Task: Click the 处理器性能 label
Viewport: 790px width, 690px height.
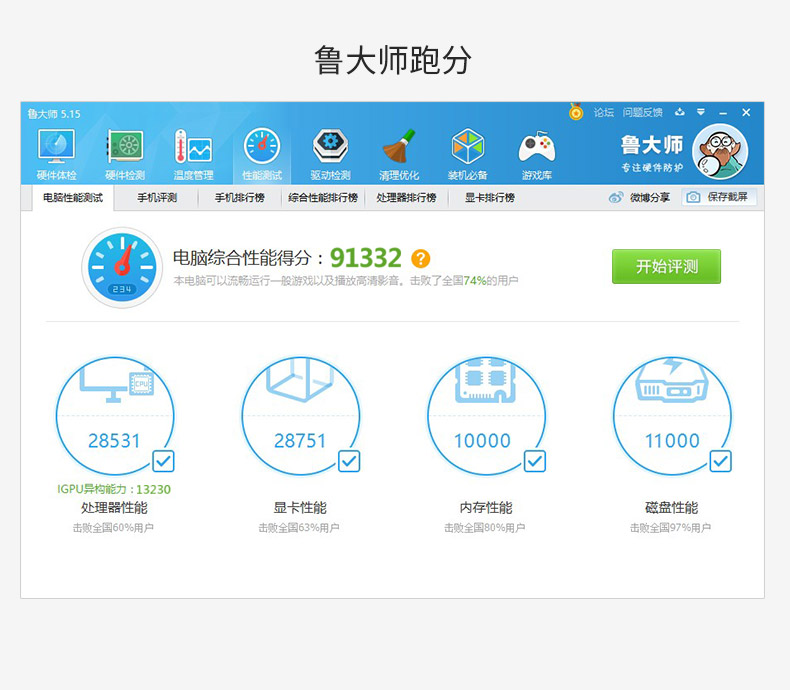Action: coord(114,508)
